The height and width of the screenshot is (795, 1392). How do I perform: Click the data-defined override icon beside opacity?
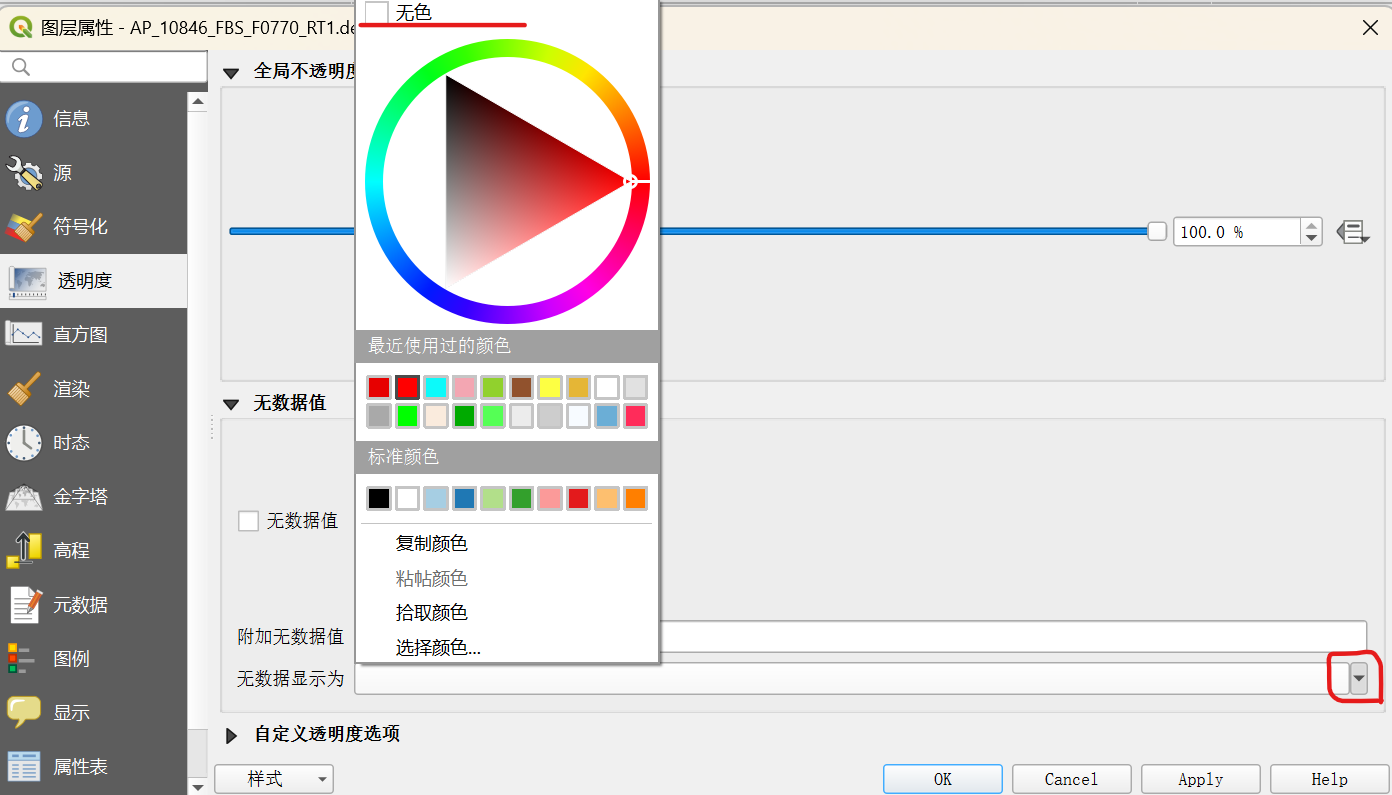[1352, 232]
